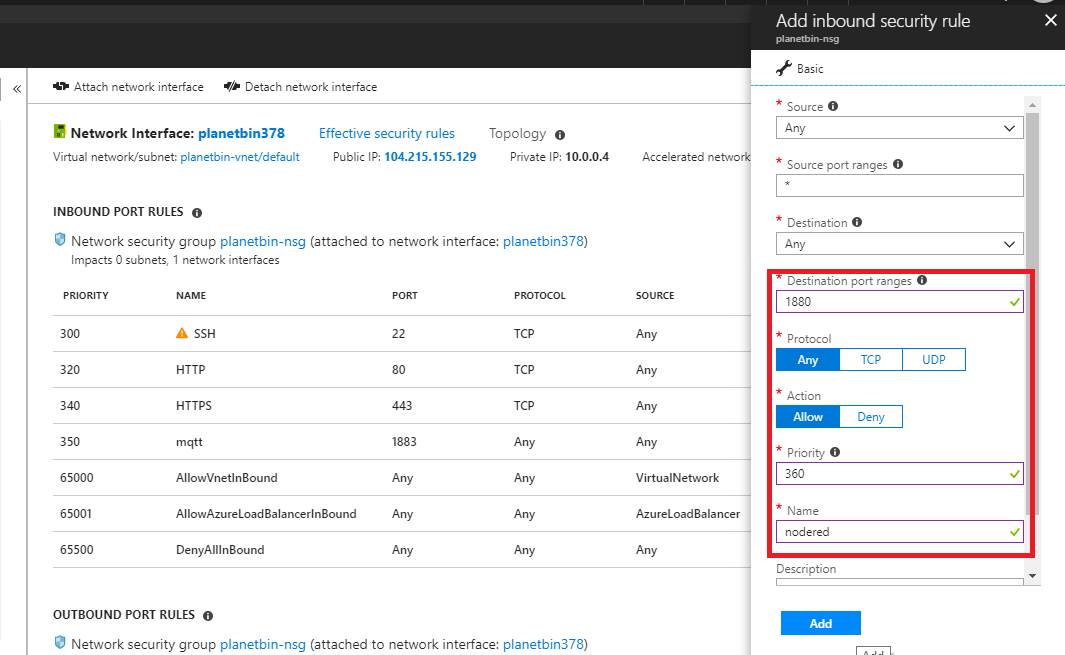Show info for Priority field
1065x655 pixels.
(x=835, y=452)
